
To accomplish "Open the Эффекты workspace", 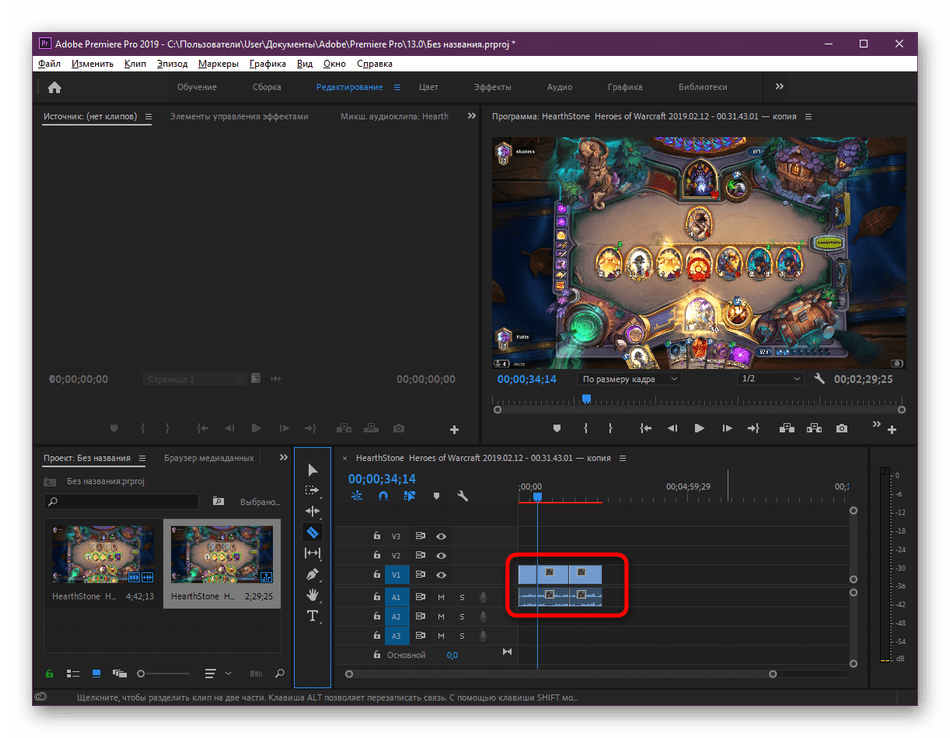I will 492,87.
